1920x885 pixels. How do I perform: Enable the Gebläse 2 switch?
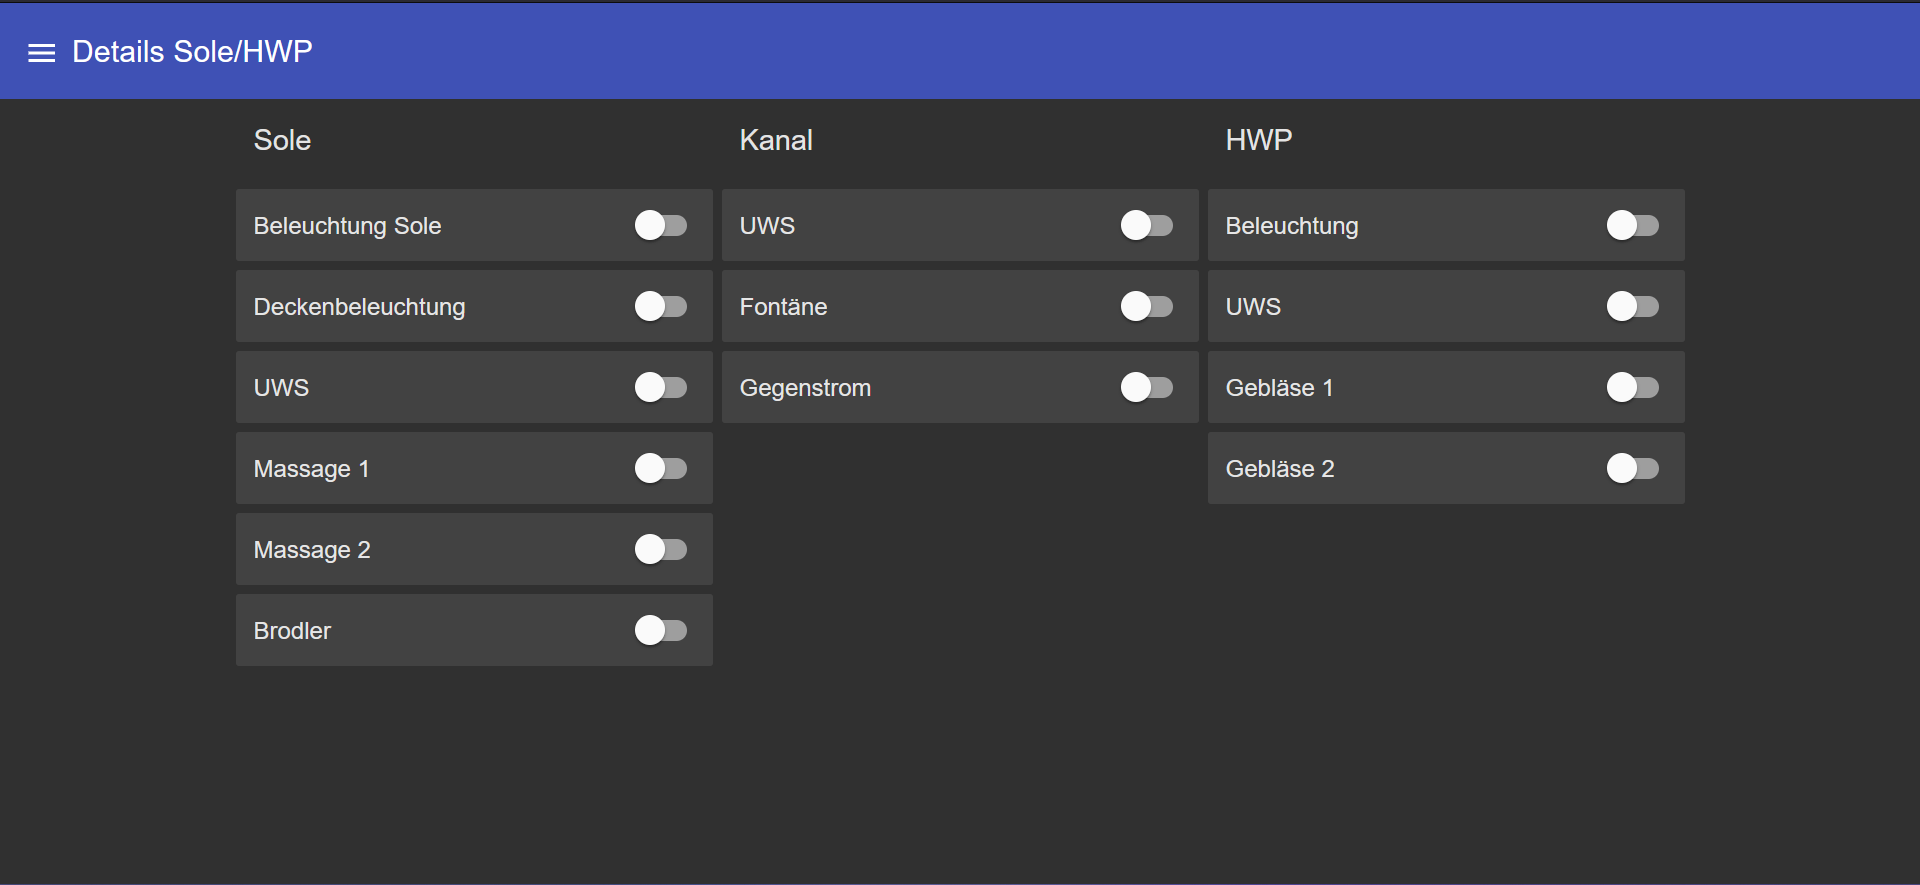tap(1633, 468)
